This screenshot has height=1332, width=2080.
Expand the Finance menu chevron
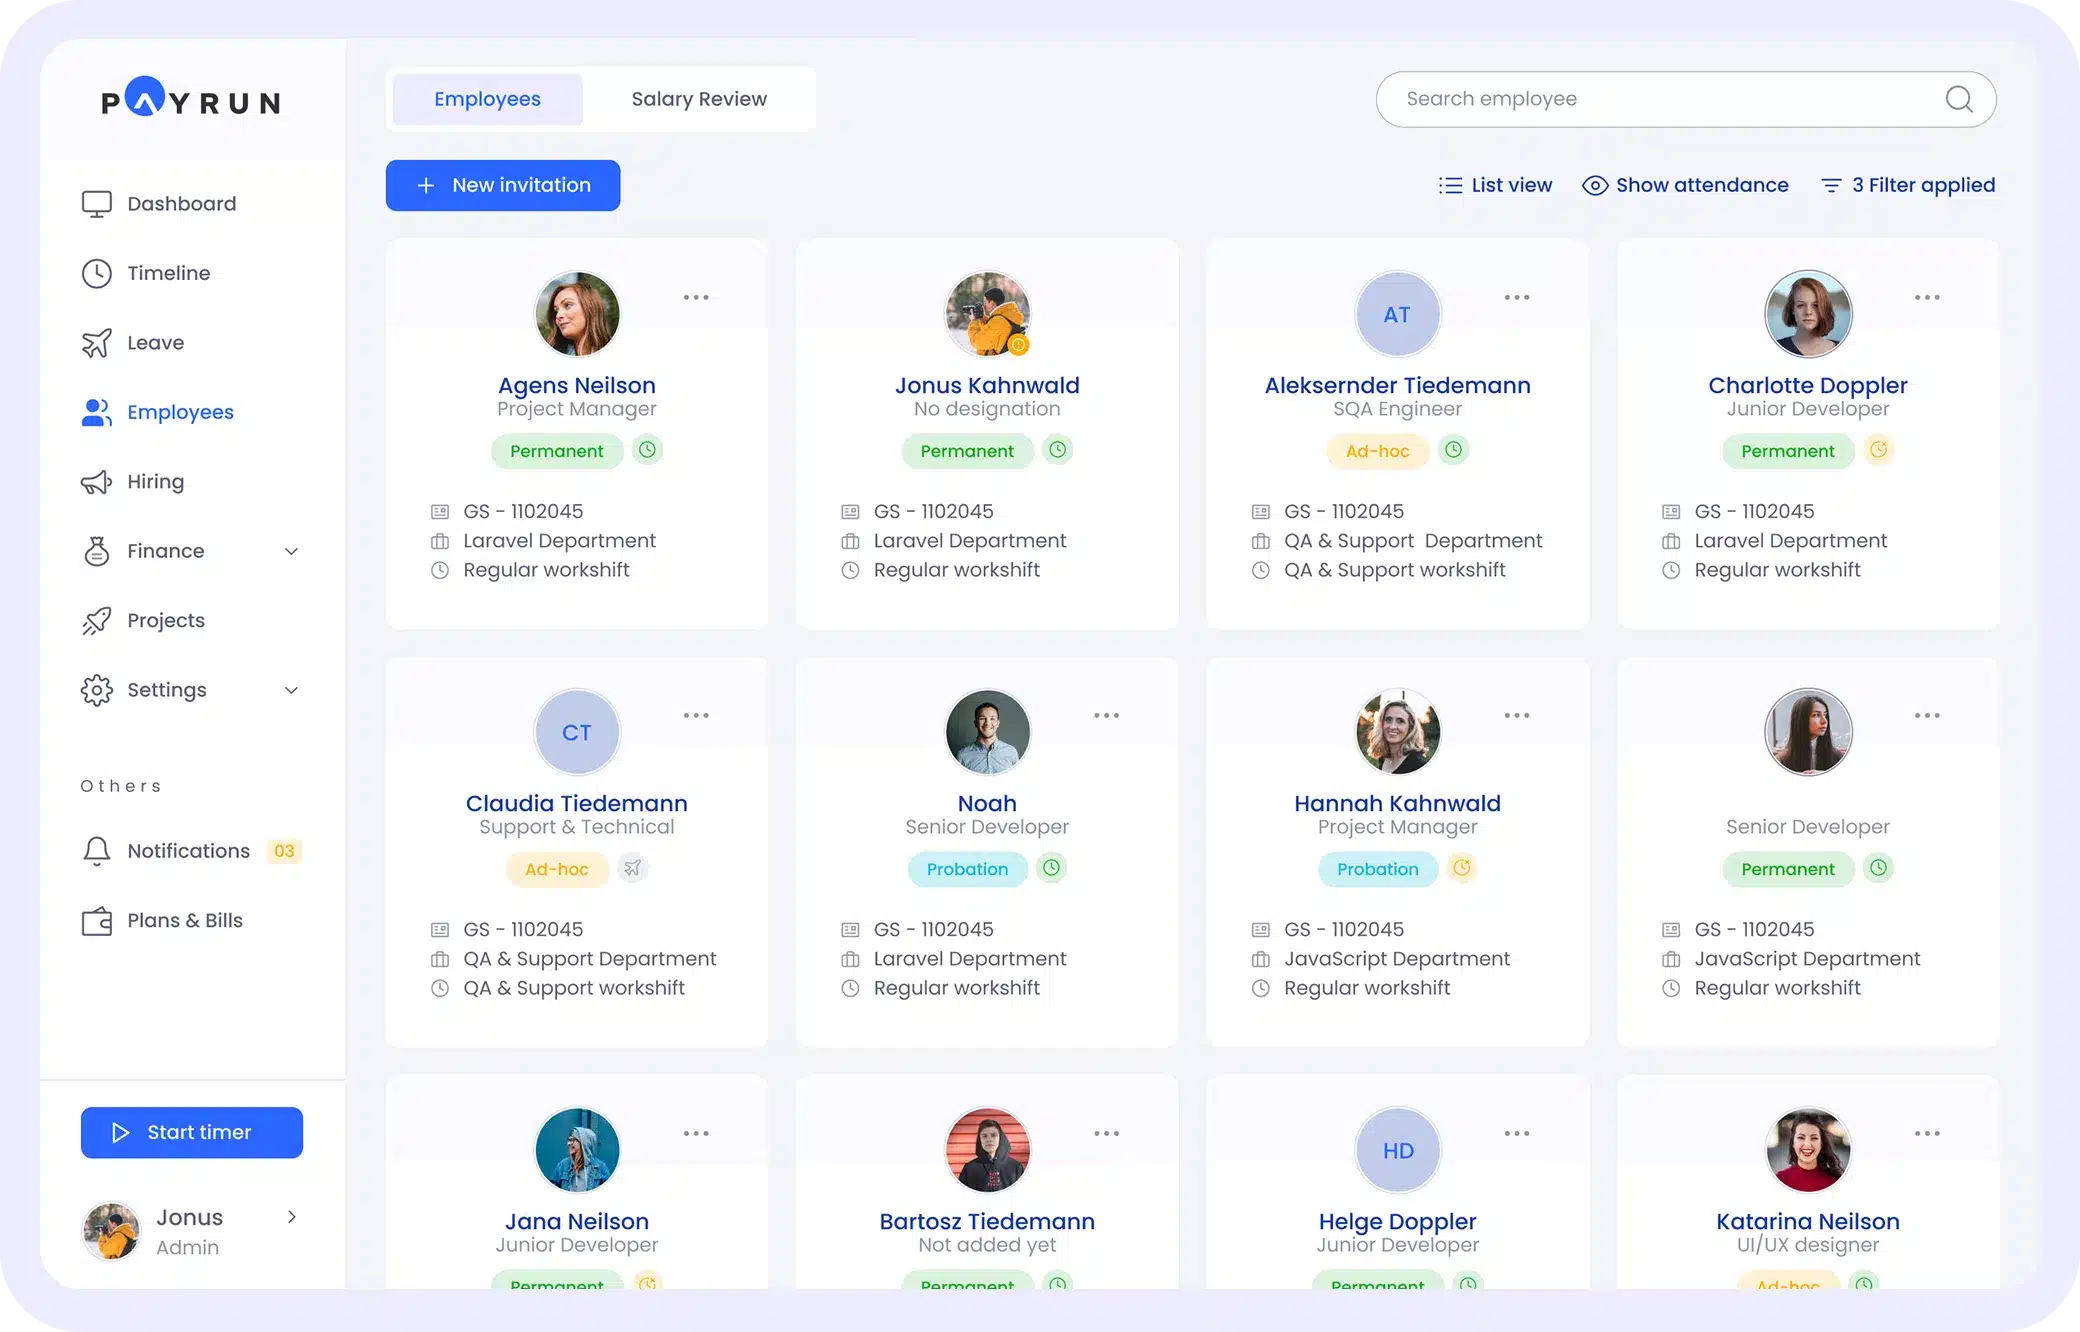291,551
